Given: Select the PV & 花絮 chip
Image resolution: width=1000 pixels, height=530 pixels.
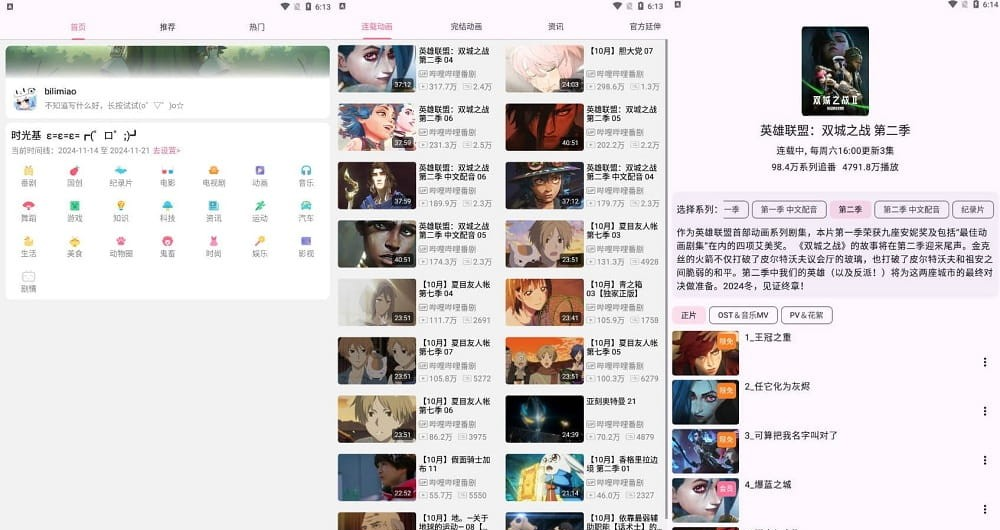Looking at the screenshot, I should 806,315.
